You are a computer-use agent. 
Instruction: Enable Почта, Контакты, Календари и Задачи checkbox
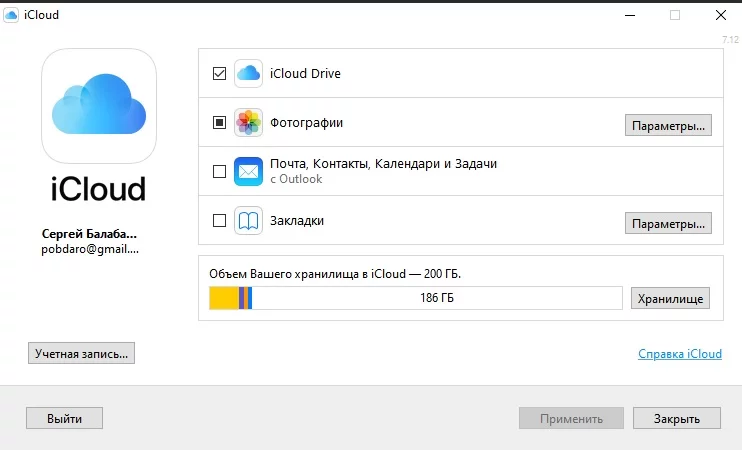coord(220,172)
